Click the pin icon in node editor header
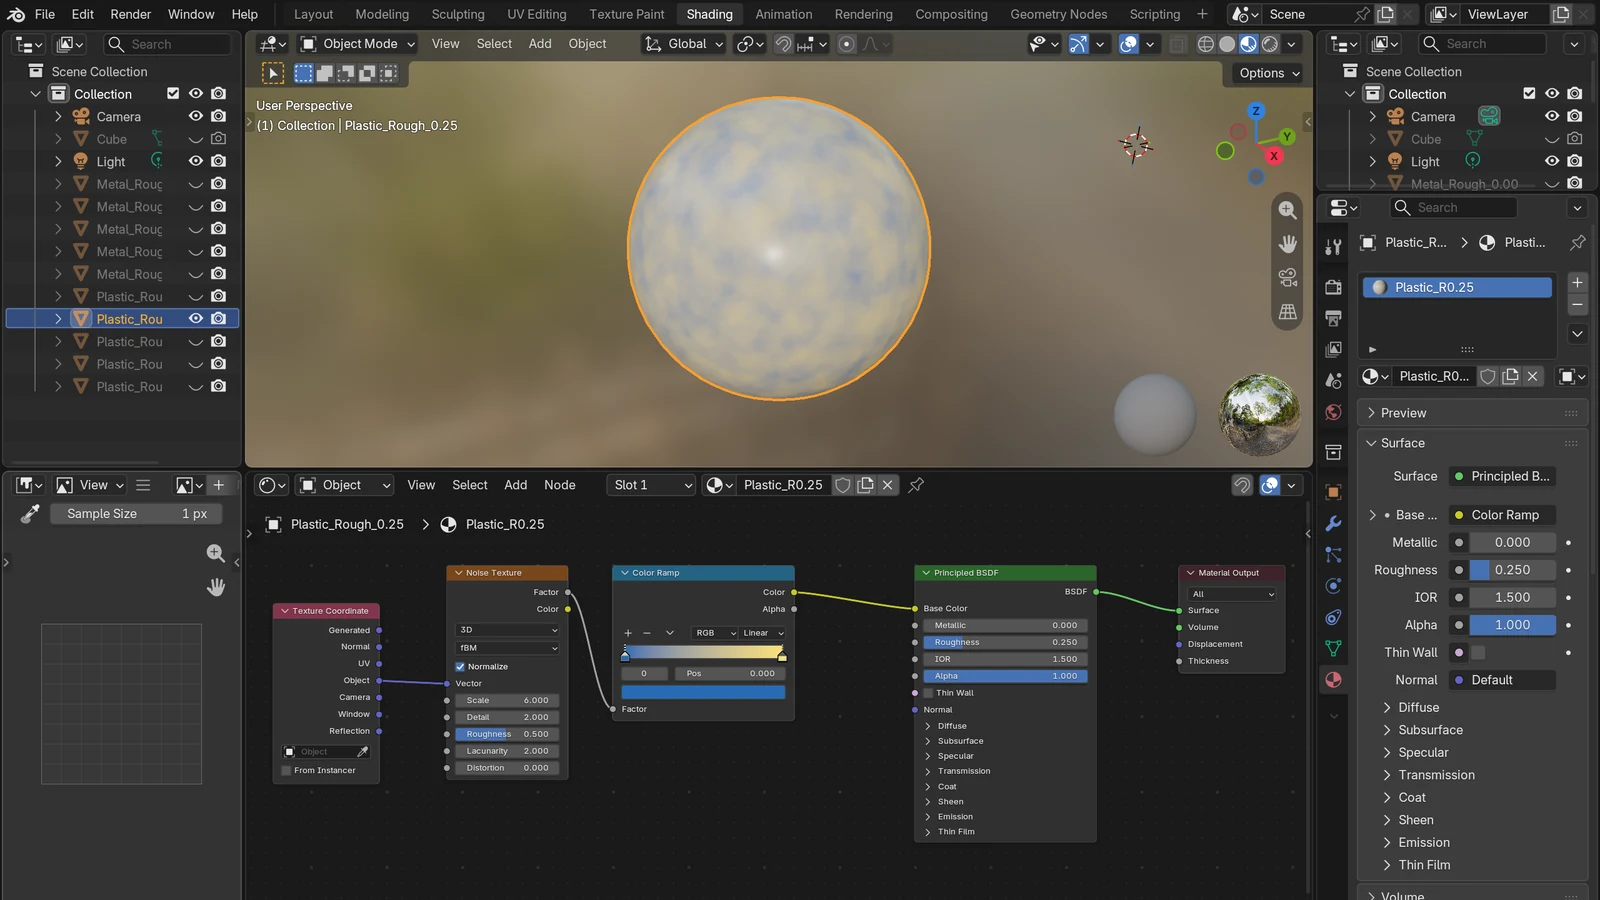Viewport: 1600px width, 900px height. (x=916, y=485)
